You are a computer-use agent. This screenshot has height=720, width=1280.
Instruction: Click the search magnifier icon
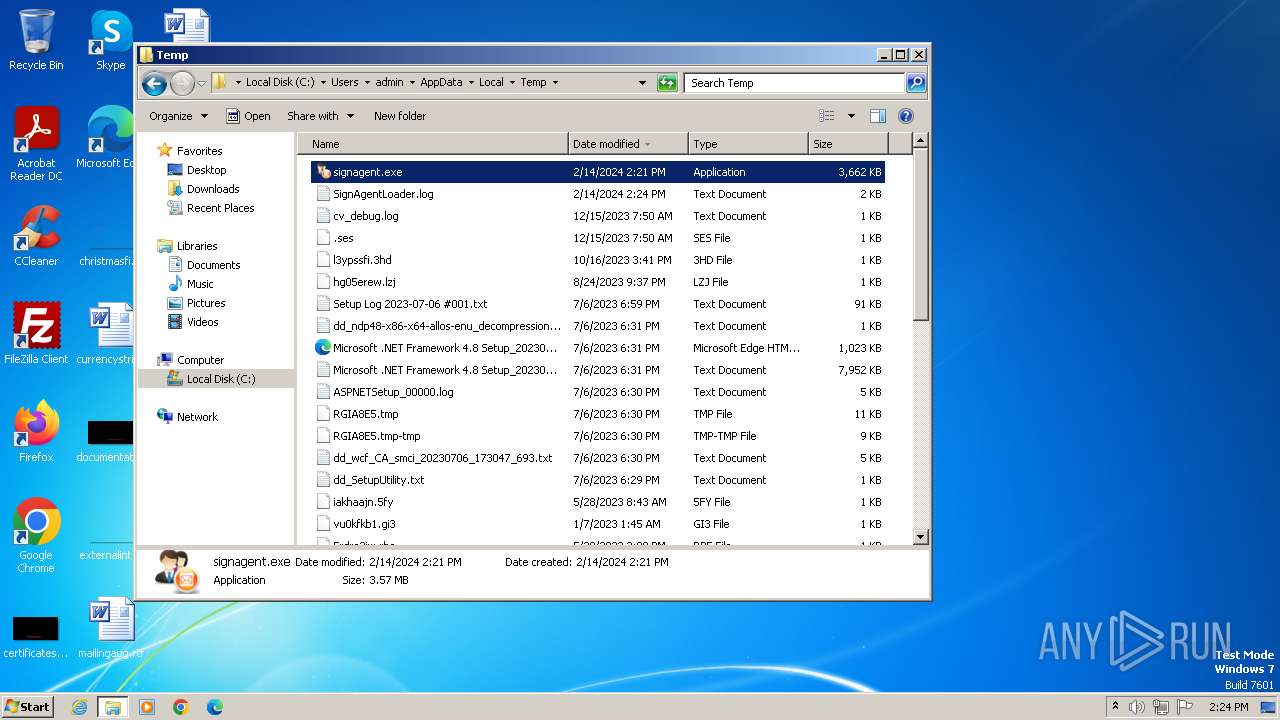point(916,83)
